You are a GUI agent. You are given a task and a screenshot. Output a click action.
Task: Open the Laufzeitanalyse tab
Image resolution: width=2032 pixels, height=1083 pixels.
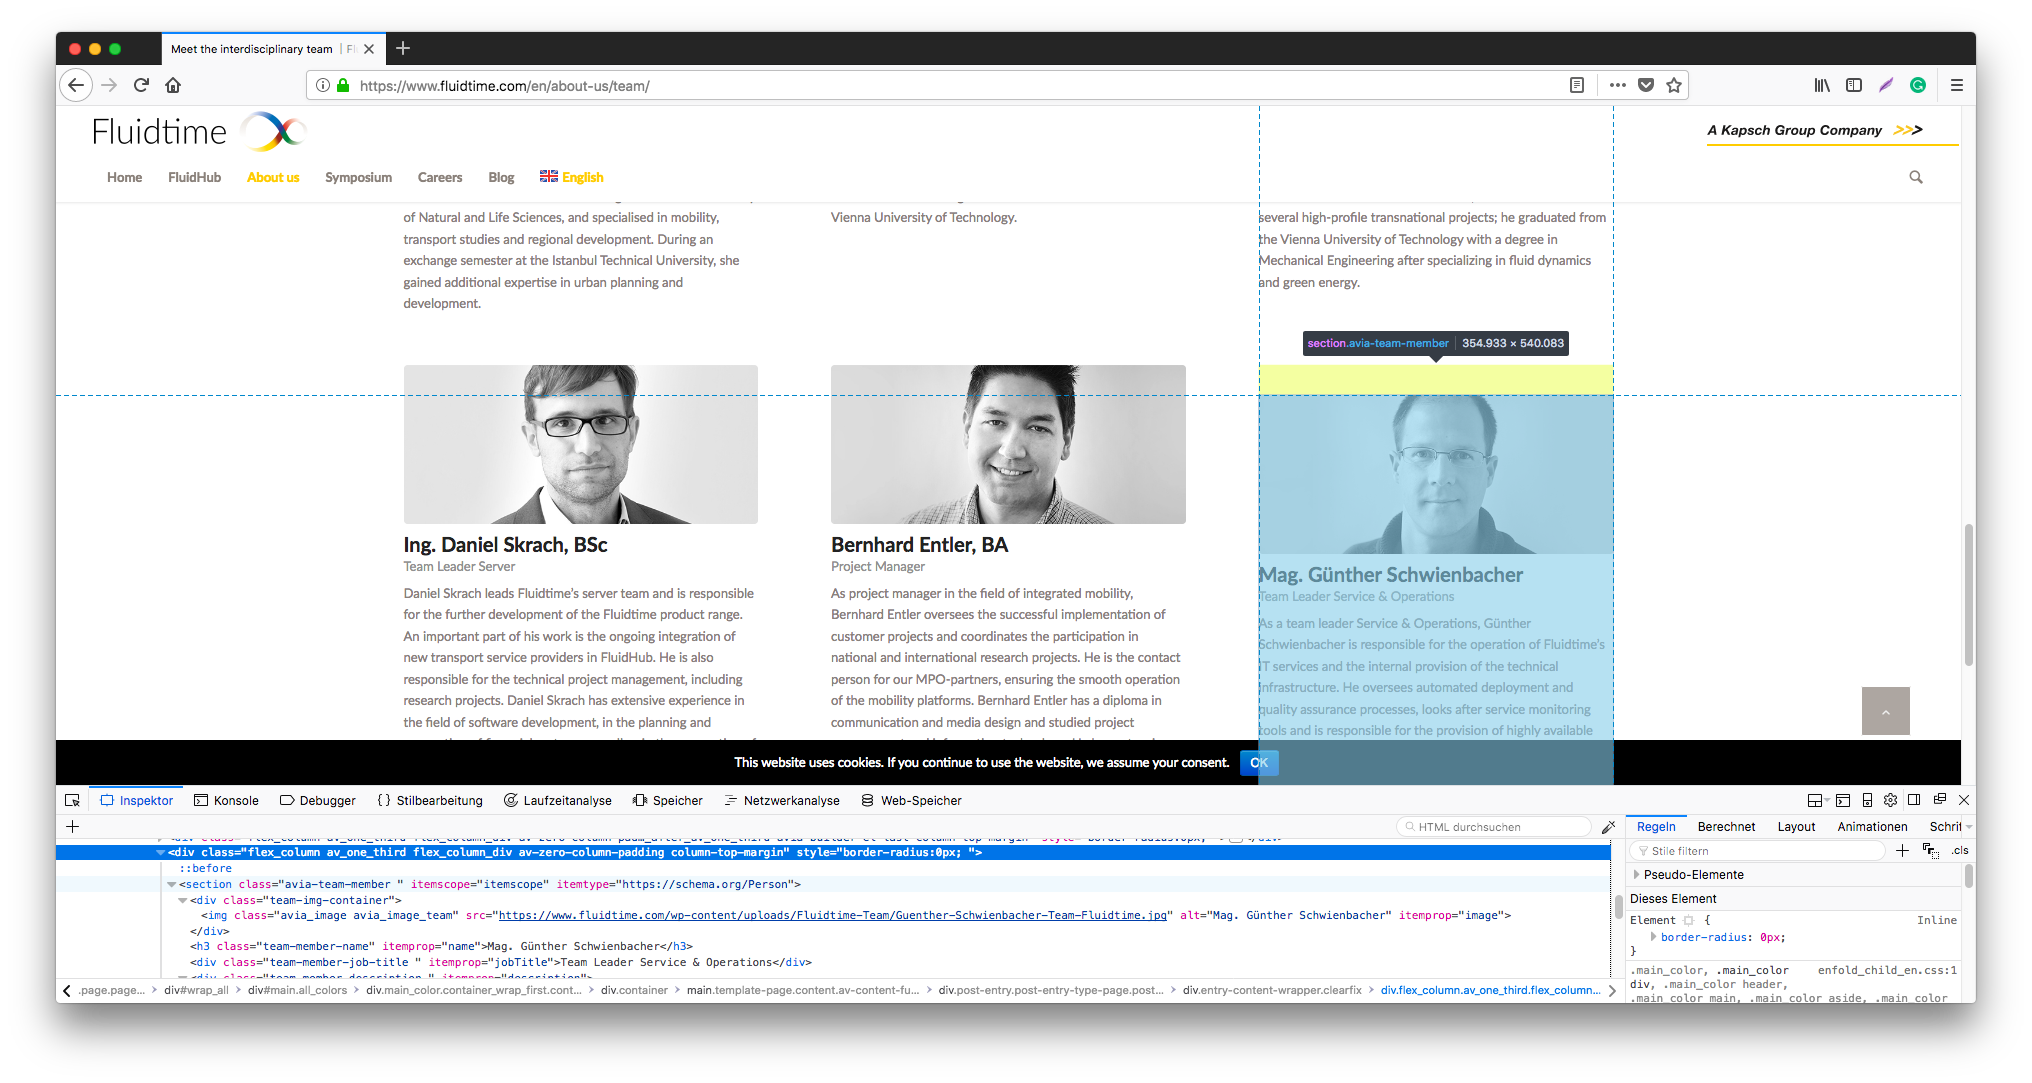tap(558, 800)
